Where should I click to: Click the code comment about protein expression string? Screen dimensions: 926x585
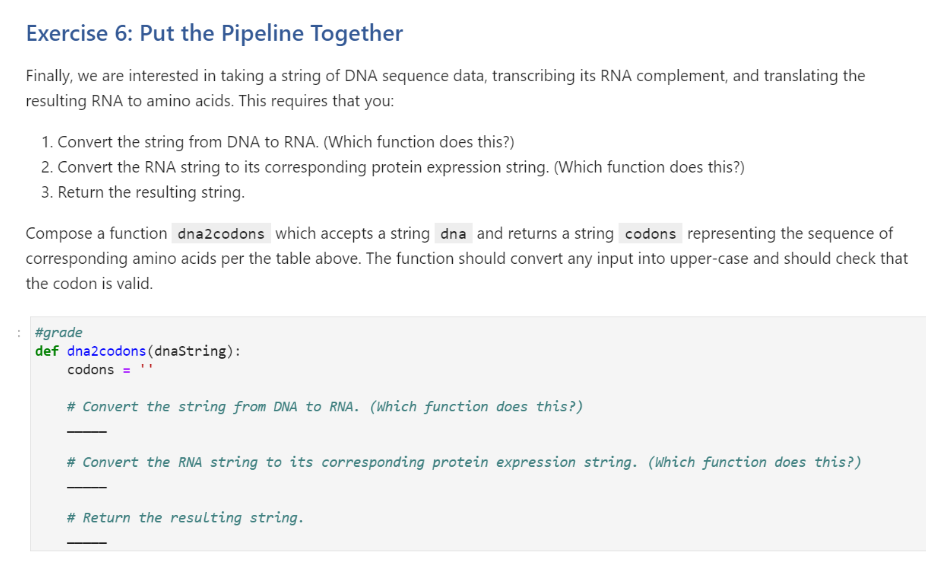pyautogui.click(x=463, y=462)
